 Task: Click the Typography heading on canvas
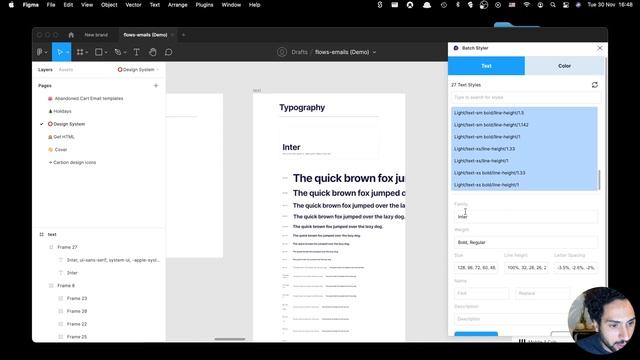(x=302, y=107)
